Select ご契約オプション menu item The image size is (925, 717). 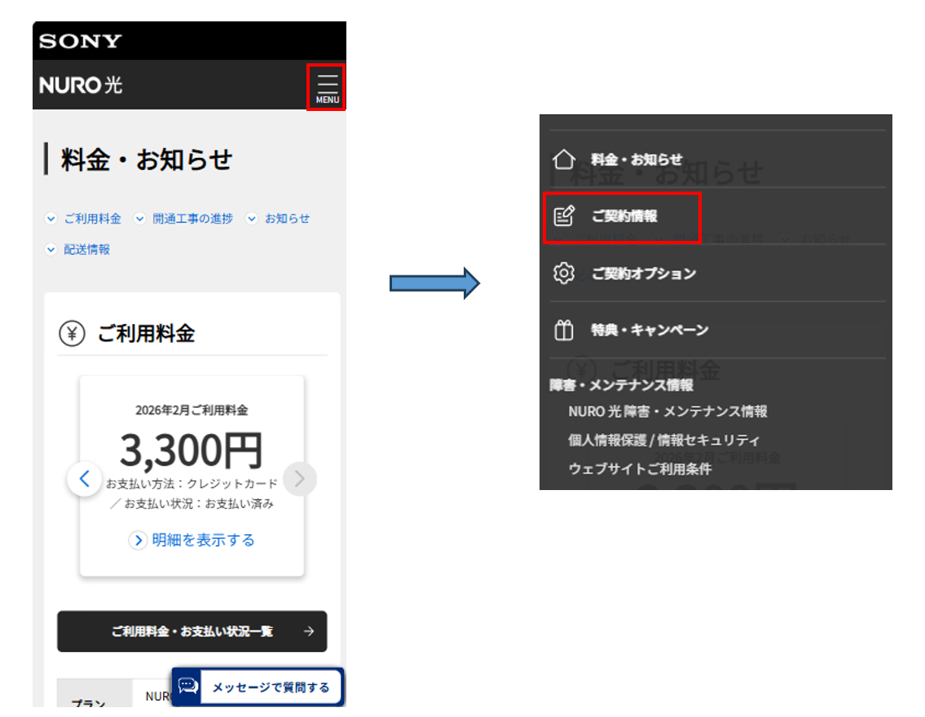pos(643,273)
